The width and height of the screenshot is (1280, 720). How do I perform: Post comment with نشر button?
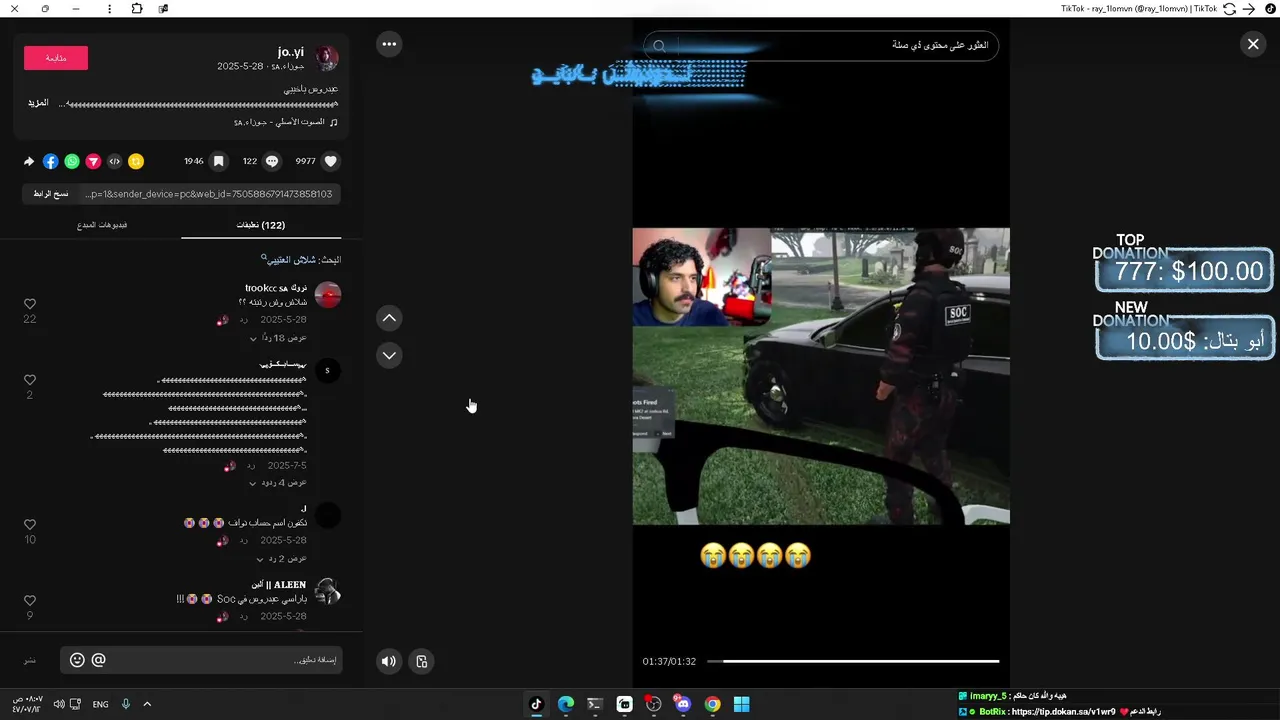click(30, 661)
